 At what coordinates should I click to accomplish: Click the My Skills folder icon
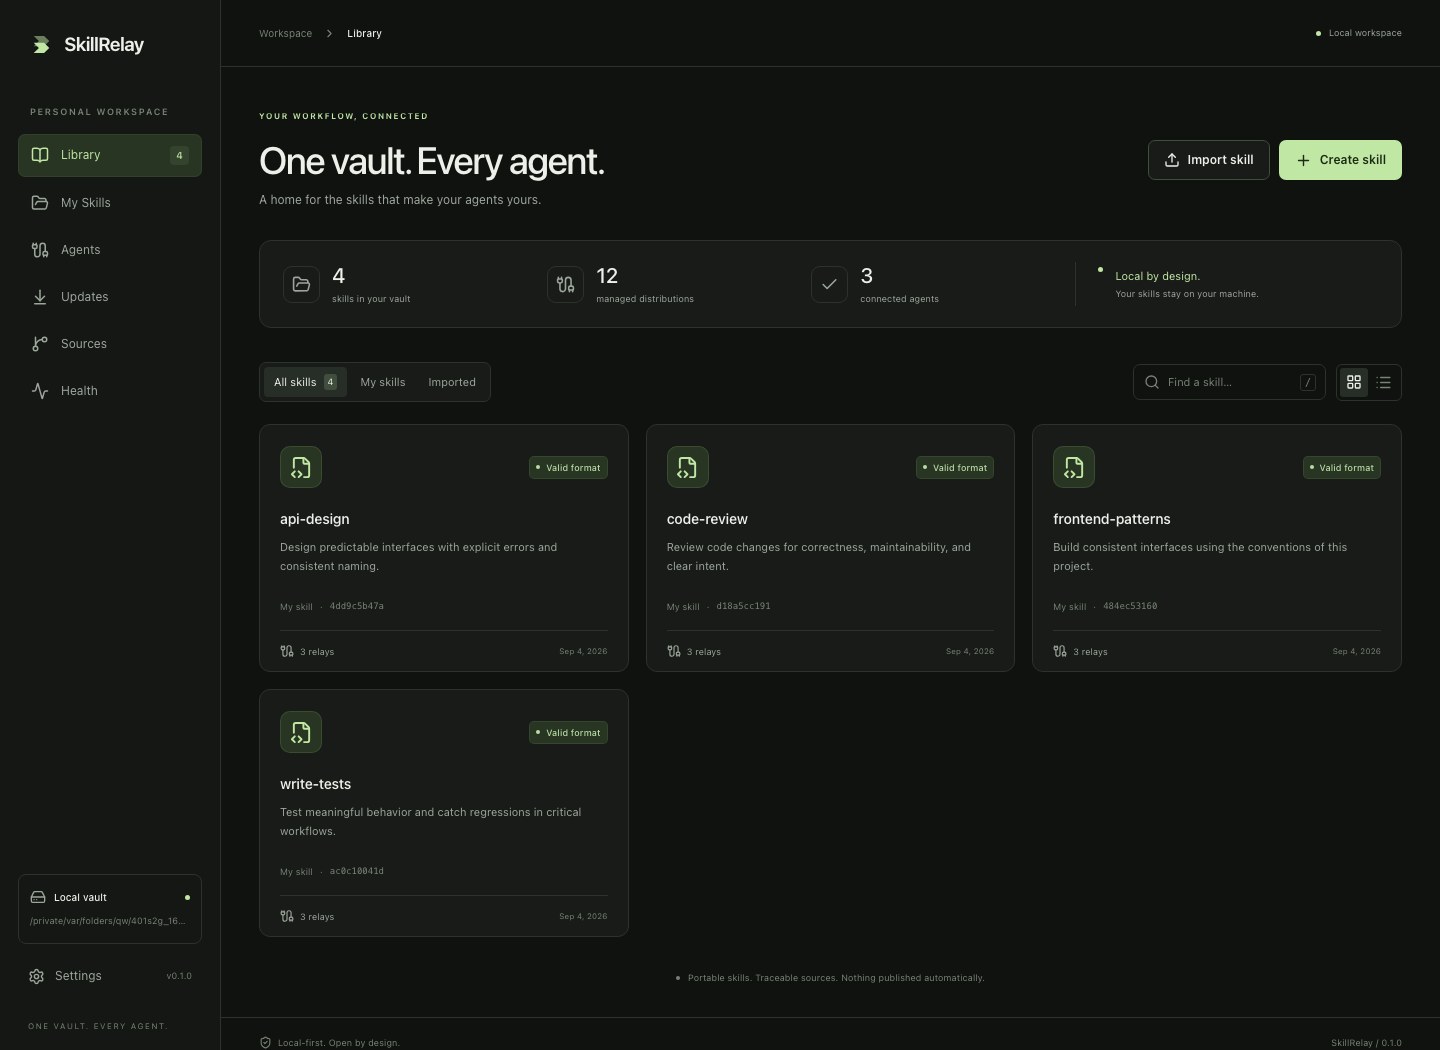click(x=40, y=202)
